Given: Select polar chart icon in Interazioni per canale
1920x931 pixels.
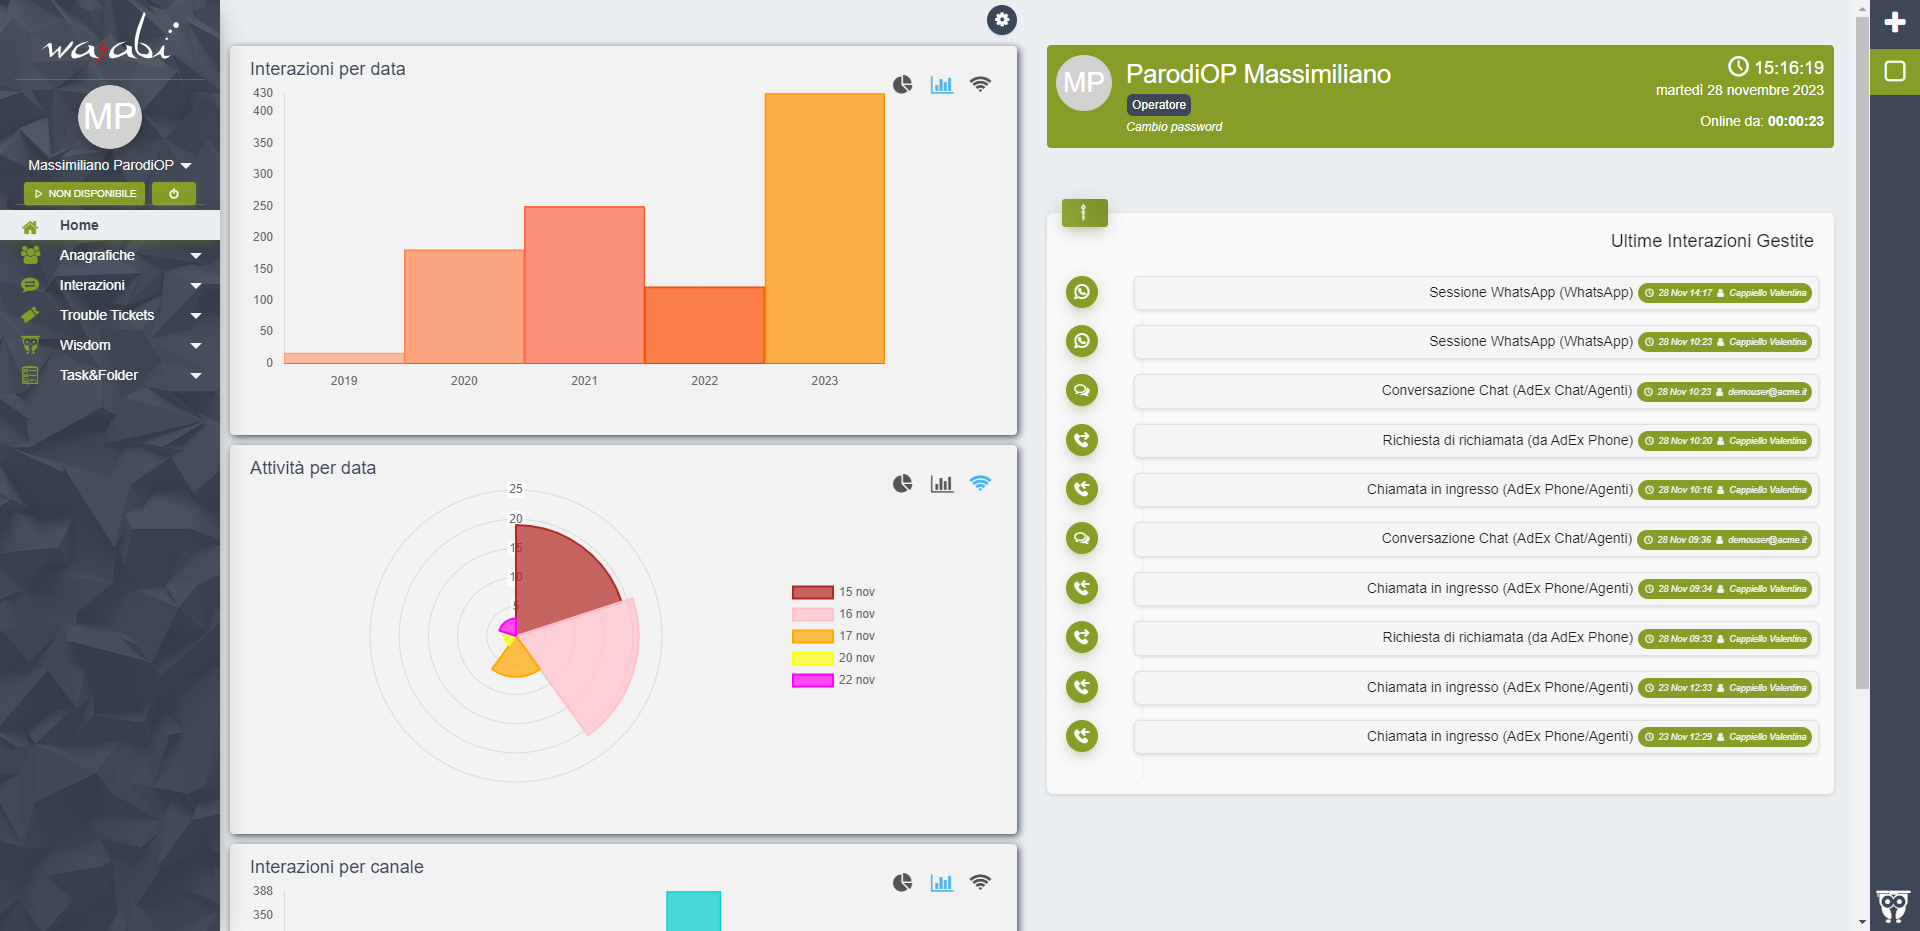Looking at the screenshot, I should tap(980, 882).
